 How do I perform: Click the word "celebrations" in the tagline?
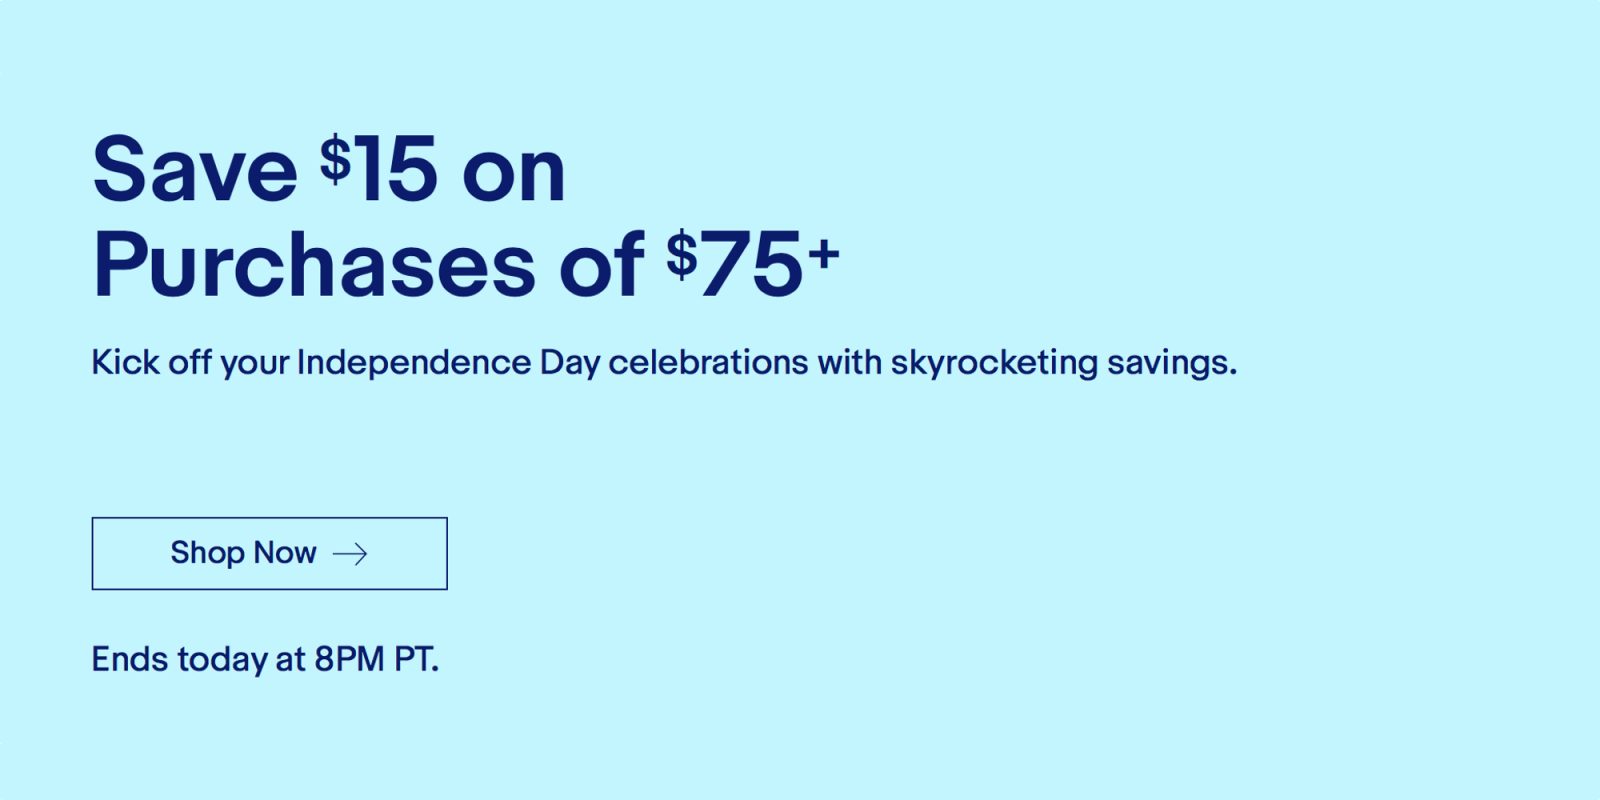point(708,362)
